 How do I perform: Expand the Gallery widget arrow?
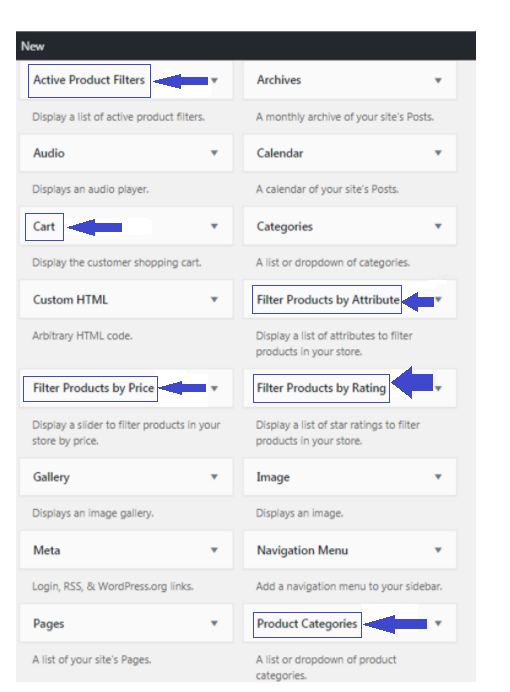(x=214, y=477)
